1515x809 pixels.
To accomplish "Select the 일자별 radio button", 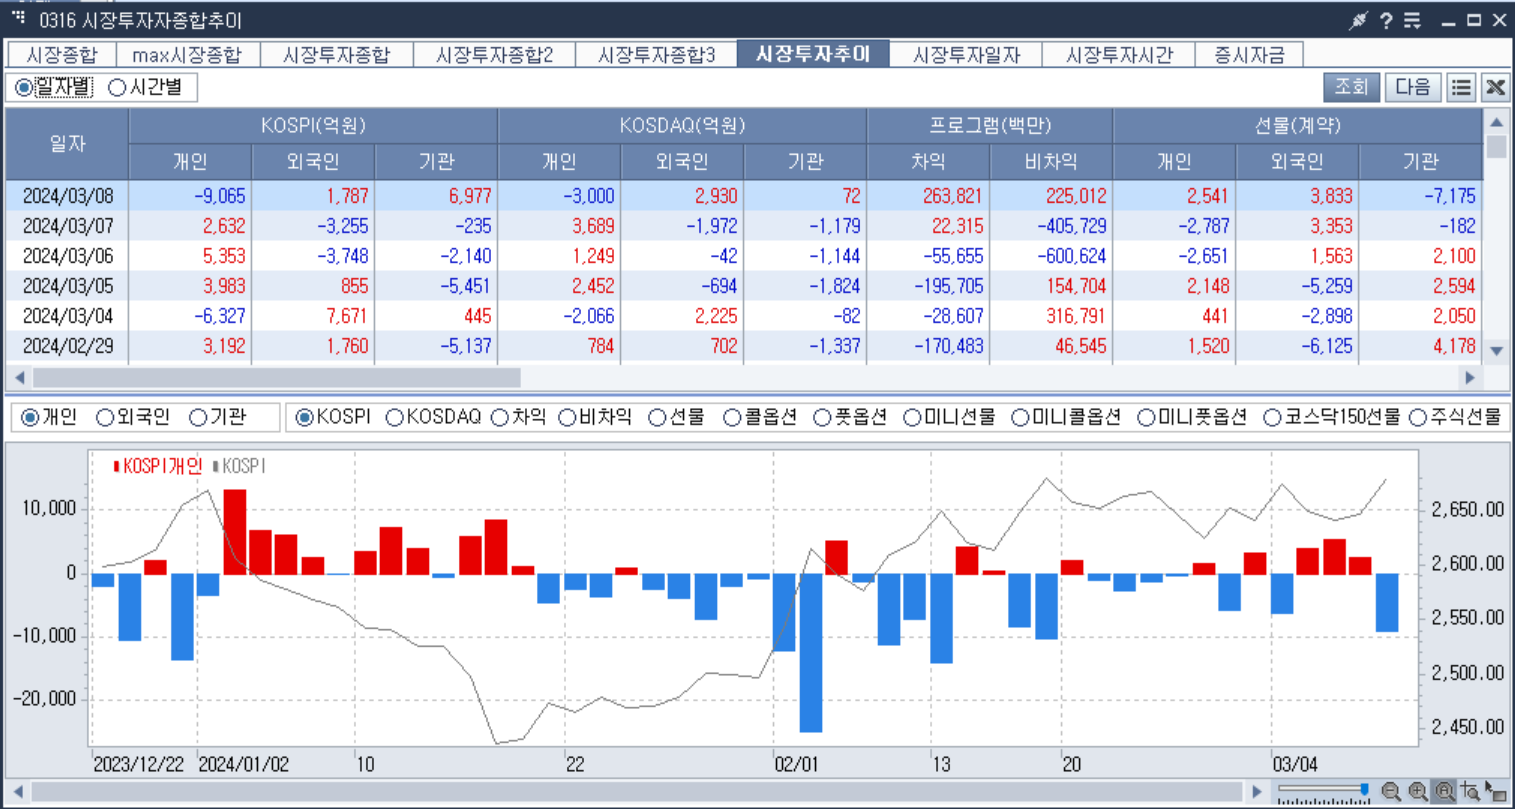I will [x=23, y=88].
